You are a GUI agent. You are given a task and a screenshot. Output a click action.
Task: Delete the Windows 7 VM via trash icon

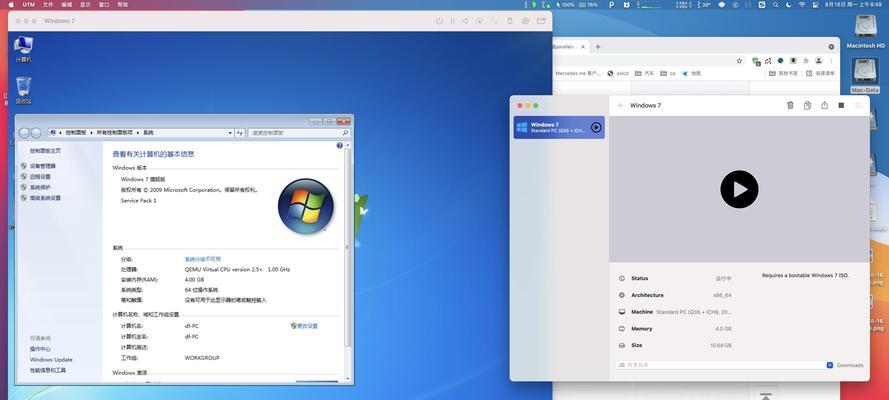pos(790,105)
